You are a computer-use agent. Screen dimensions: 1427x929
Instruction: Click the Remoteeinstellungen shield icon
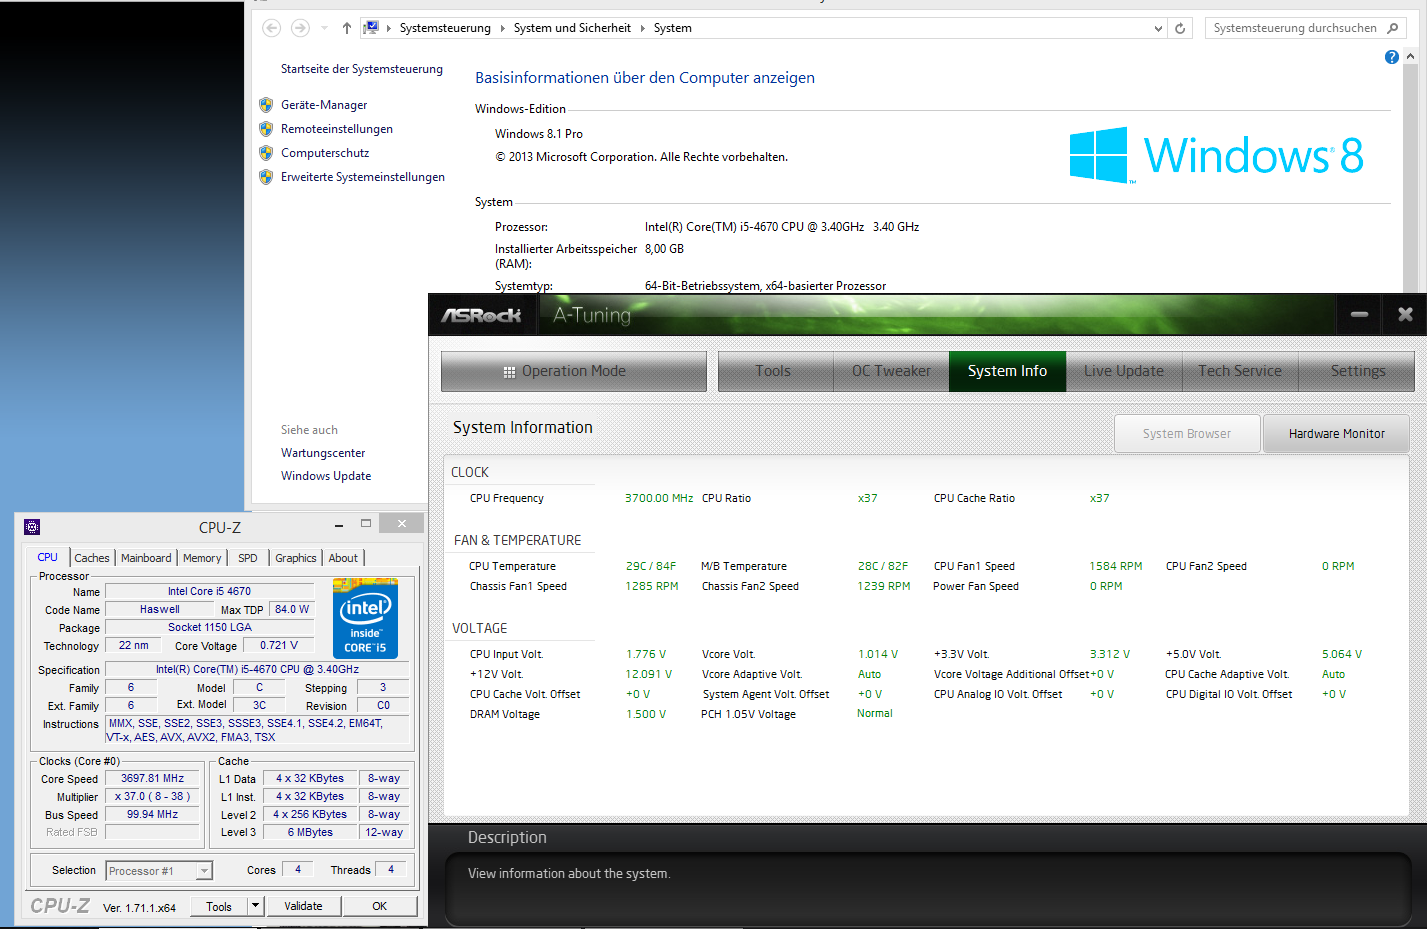click(266, 129)
